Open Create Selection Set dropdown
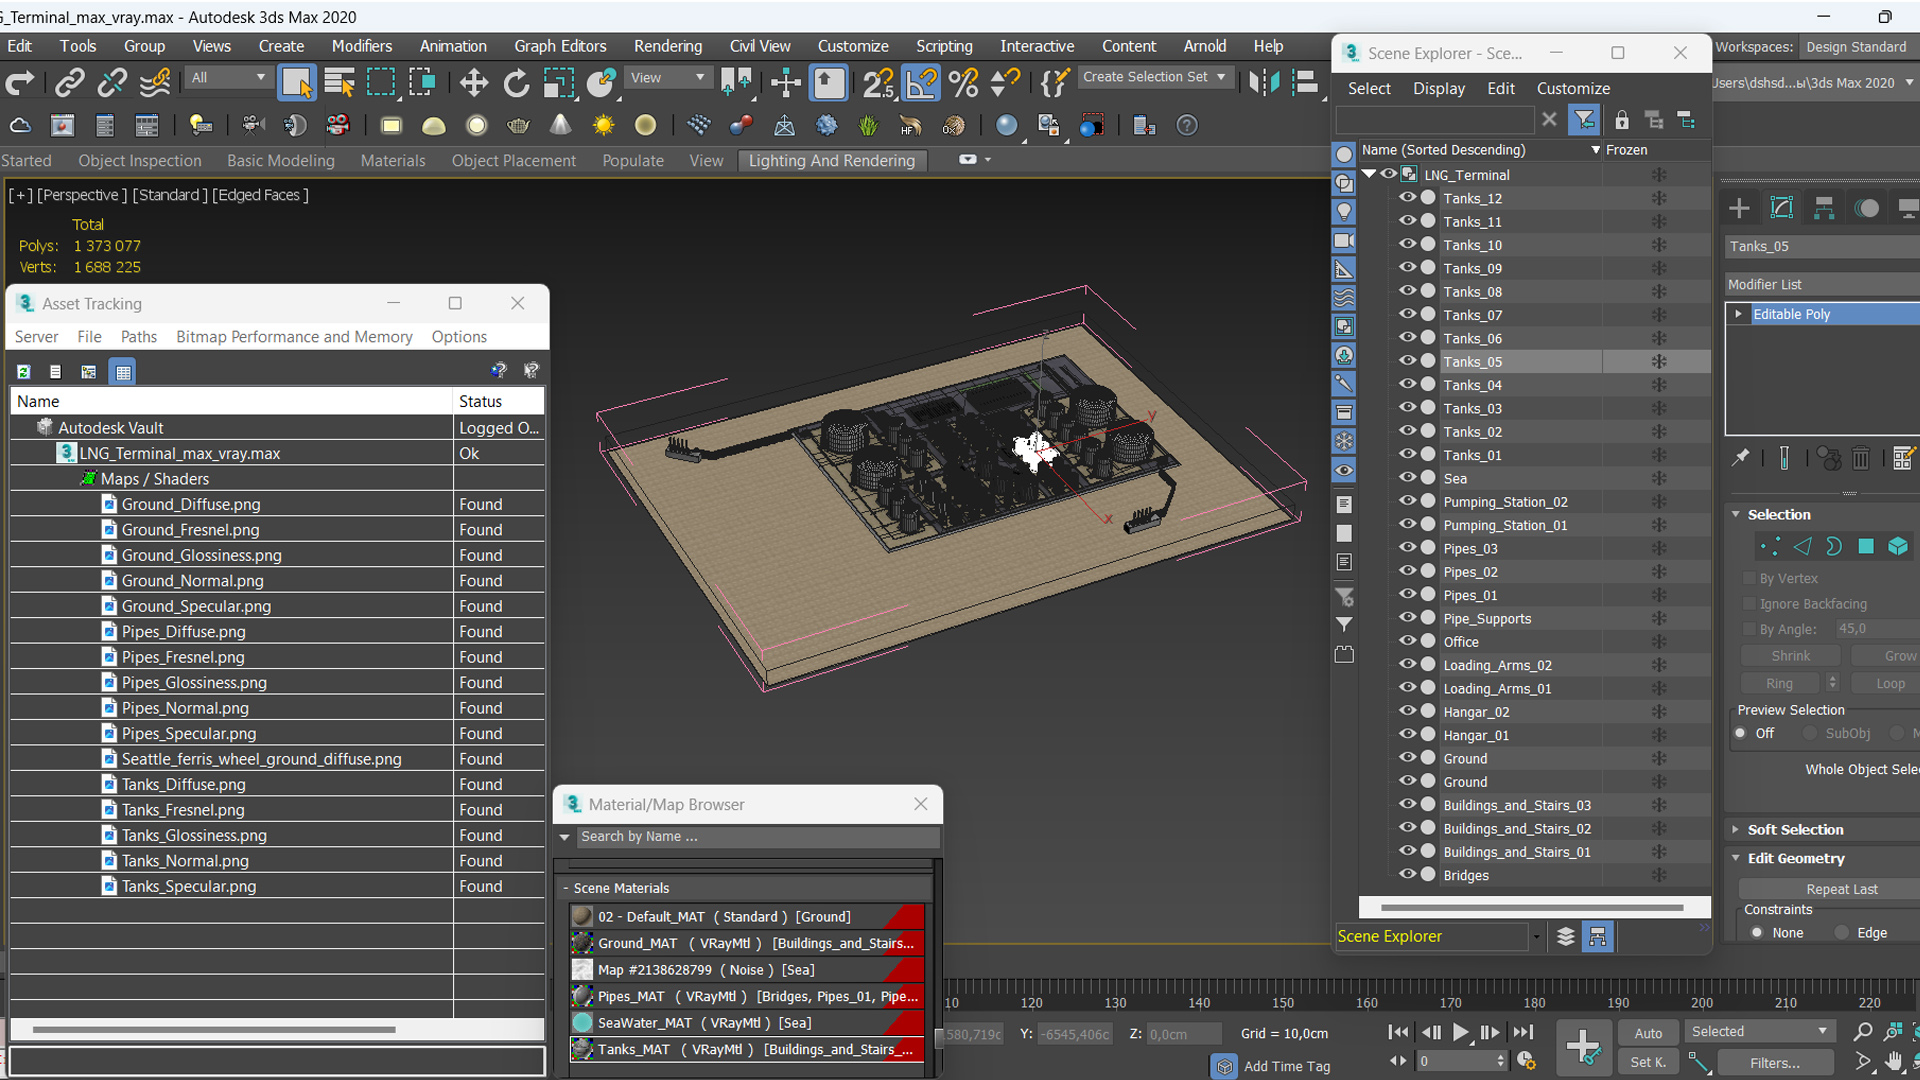Viewport: 1920px width, 1080px height. pos(1154,77)
